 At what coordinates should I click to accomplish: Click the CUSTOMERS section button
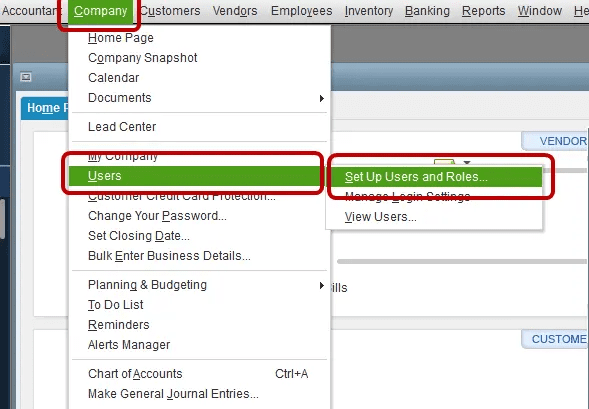click(x=555, y=339)
